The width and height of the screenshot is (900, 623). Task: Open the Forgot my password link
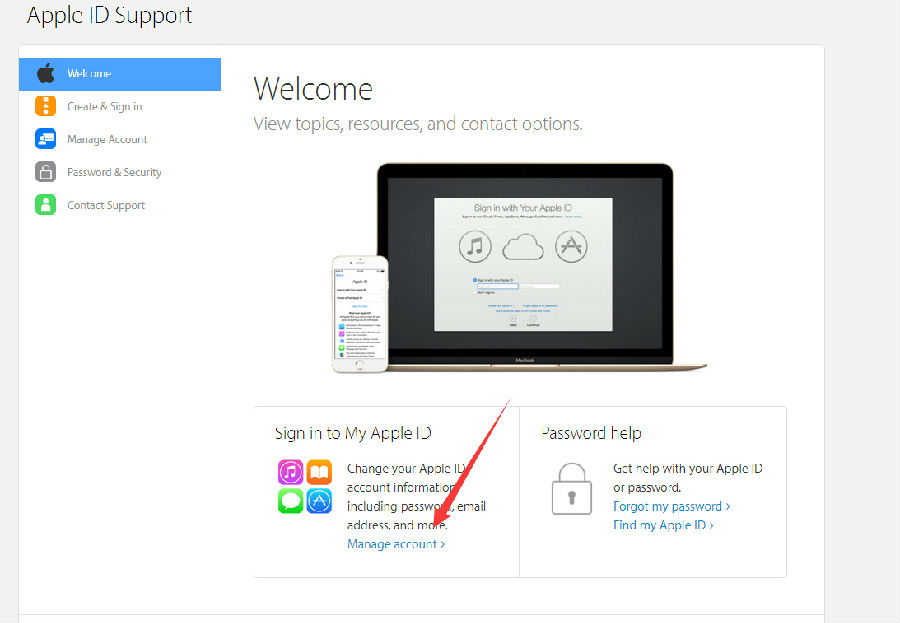click(x=672, y=506)
